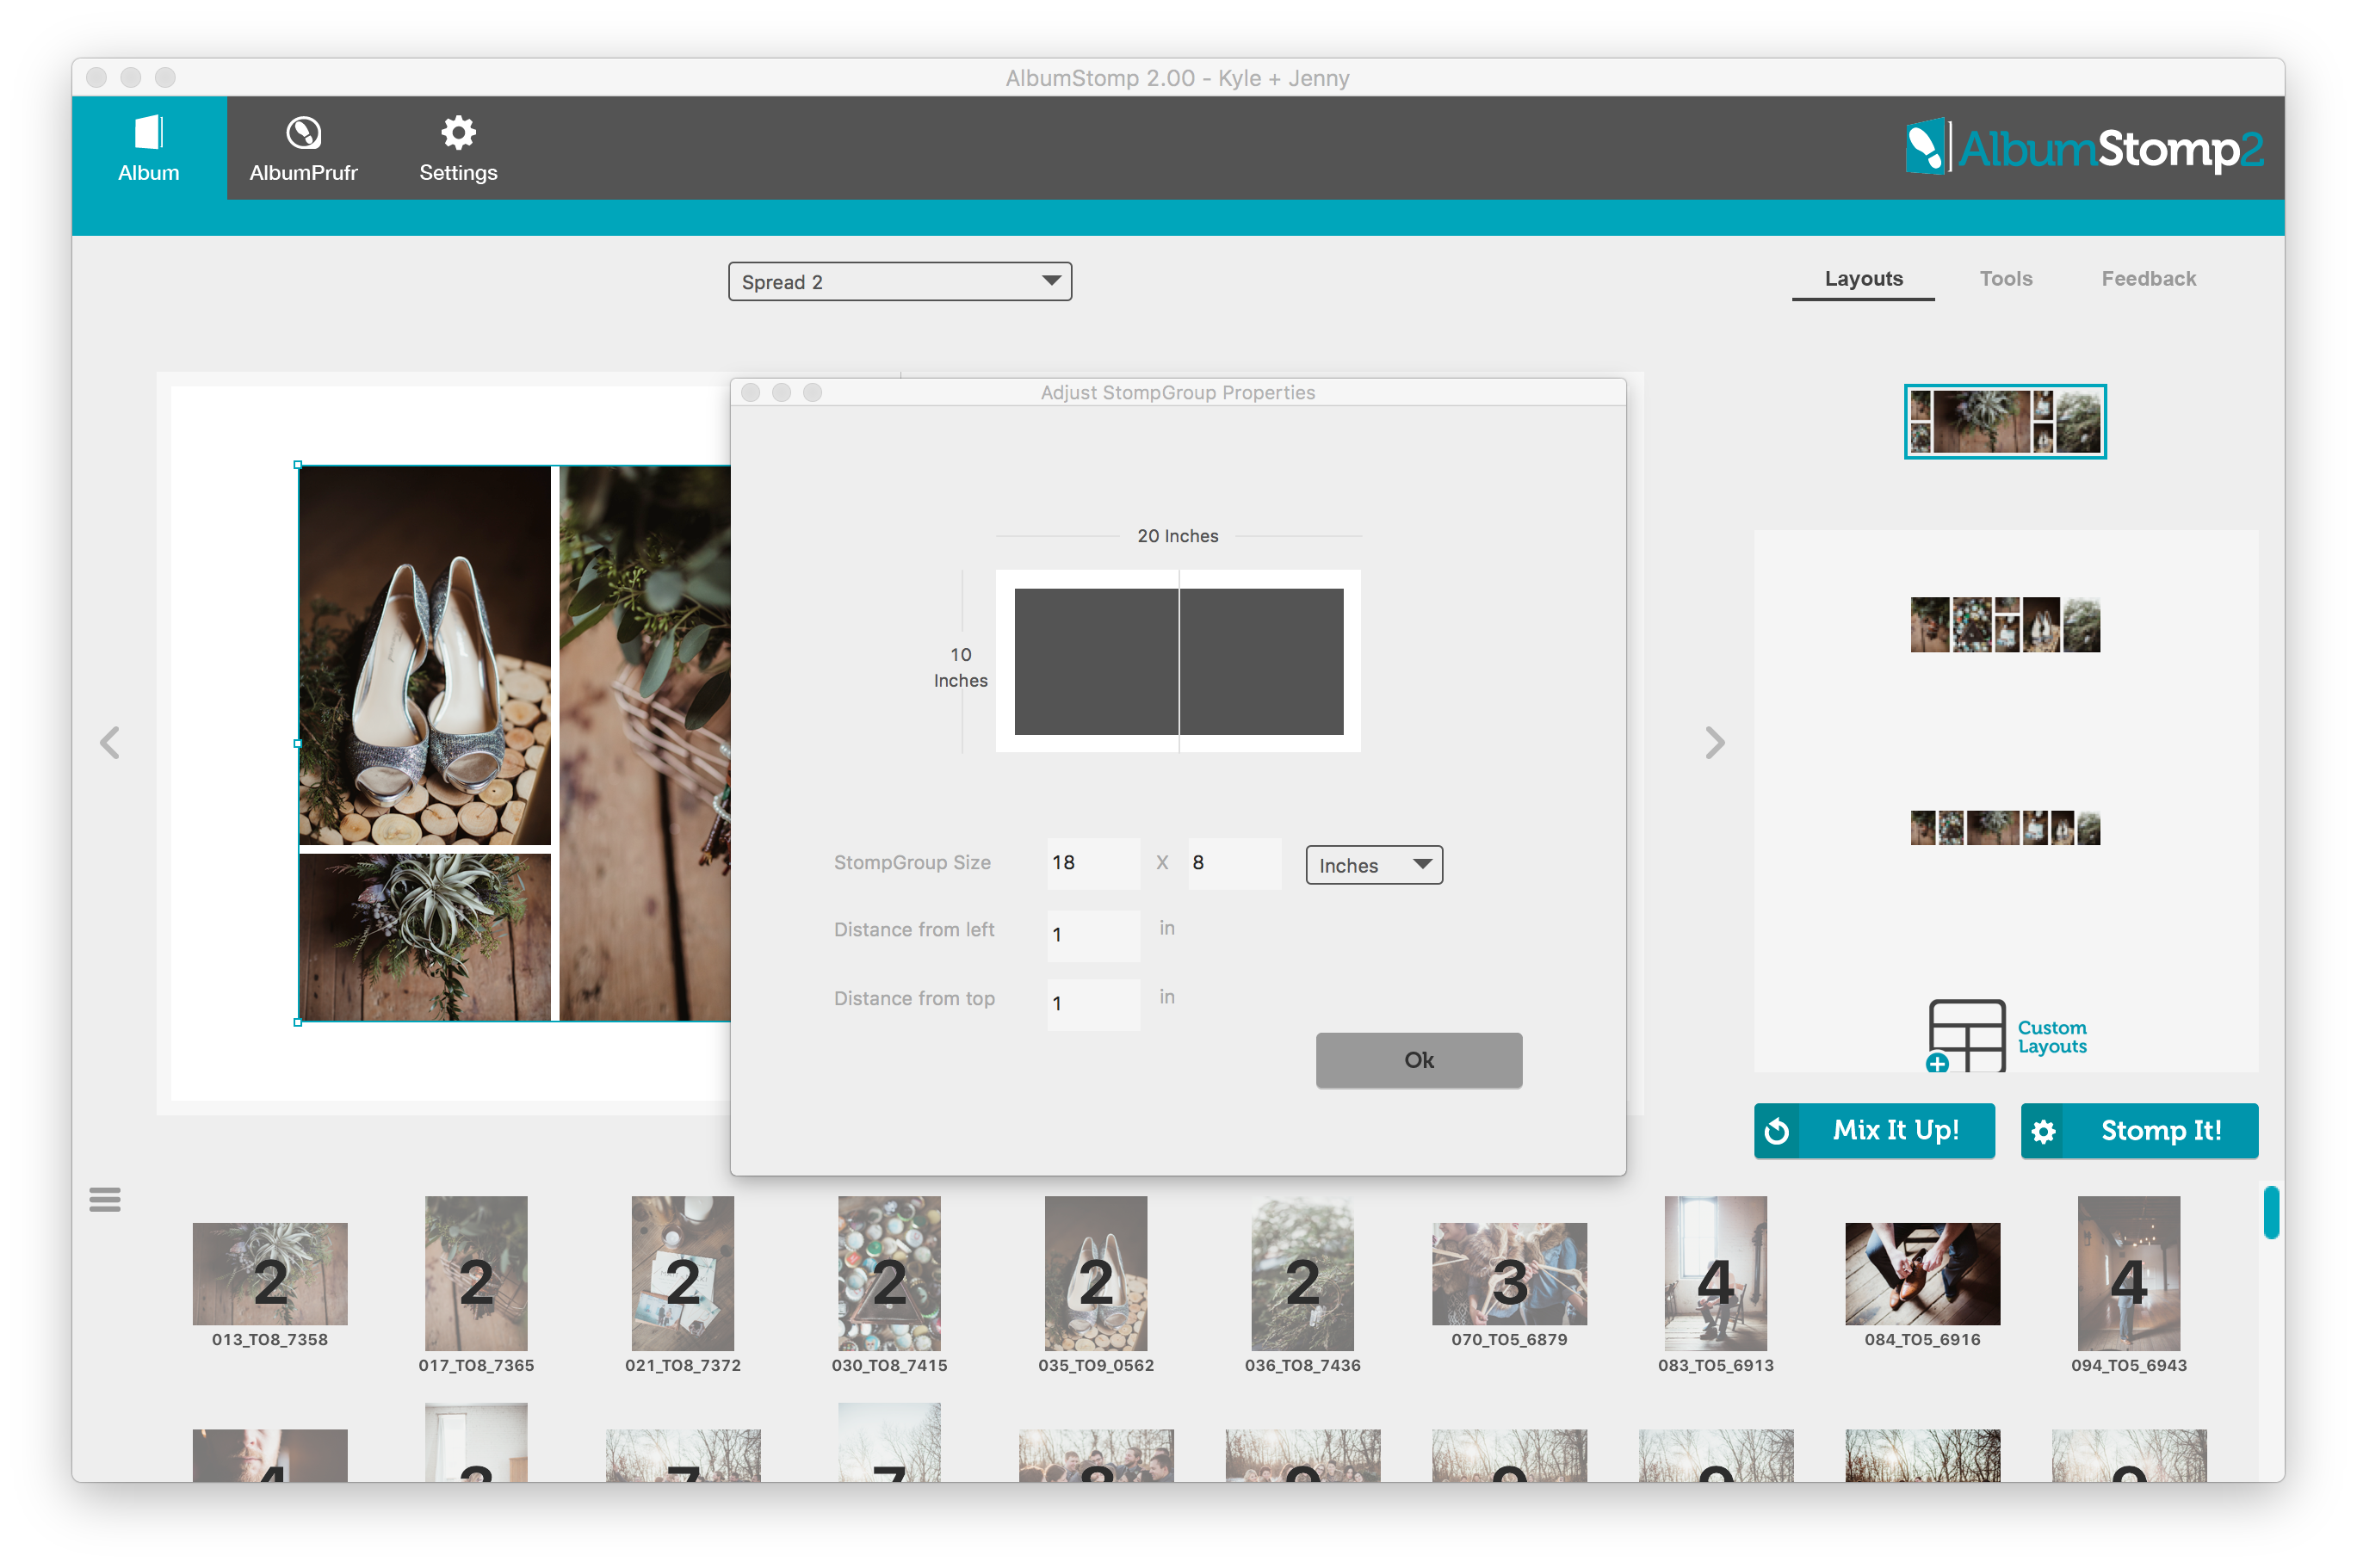The width and height of the screenshot is (2357, 1568).
Task: Select image 070_TO5_6879 in the tray
Action: [x=1509, y=1274]
